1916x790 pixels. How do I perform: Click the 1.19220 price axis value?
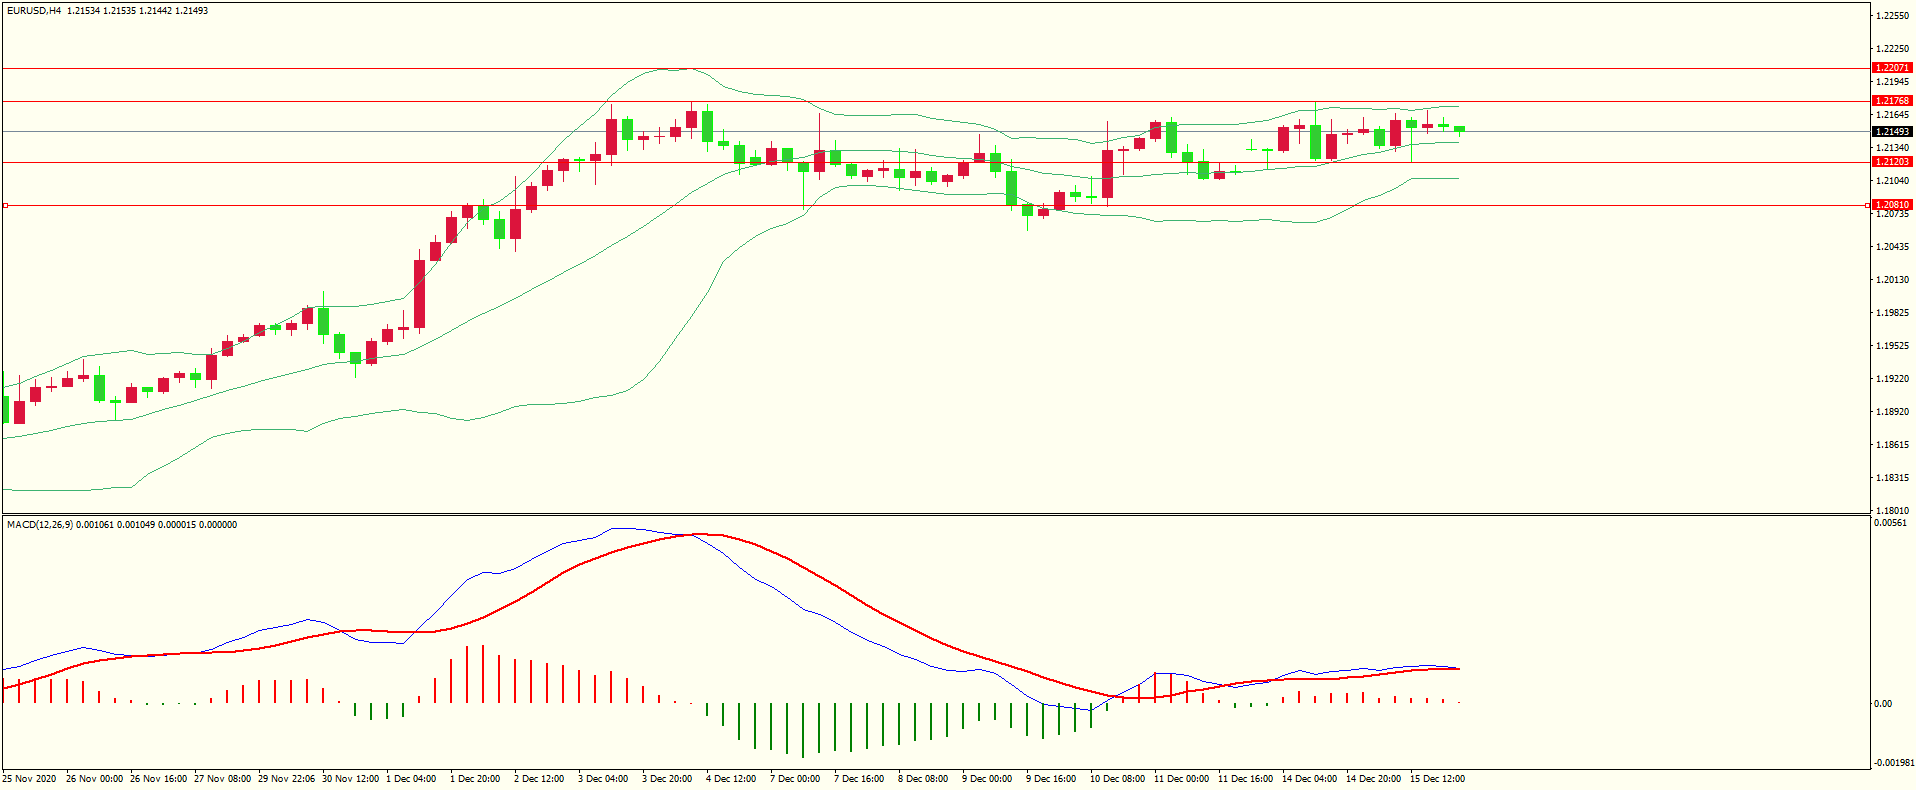coord(1893,379)
